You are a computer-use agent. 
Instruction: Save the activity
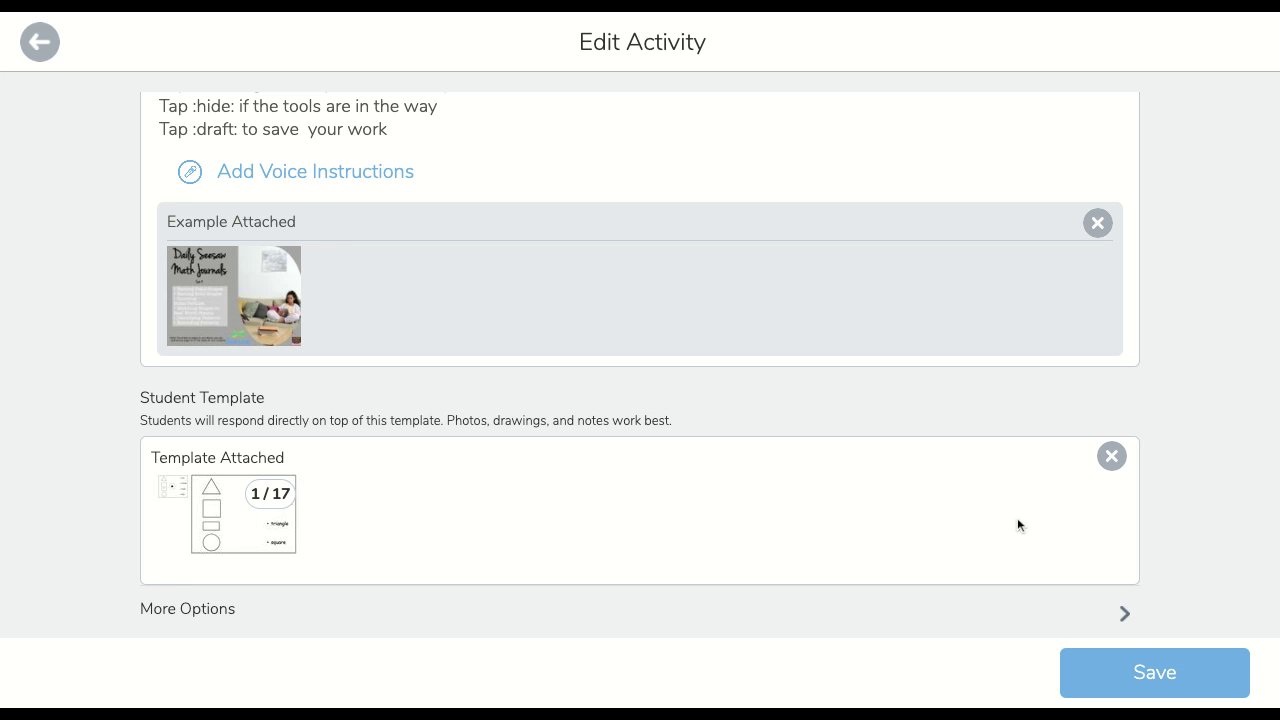(x=1154, y=673)
